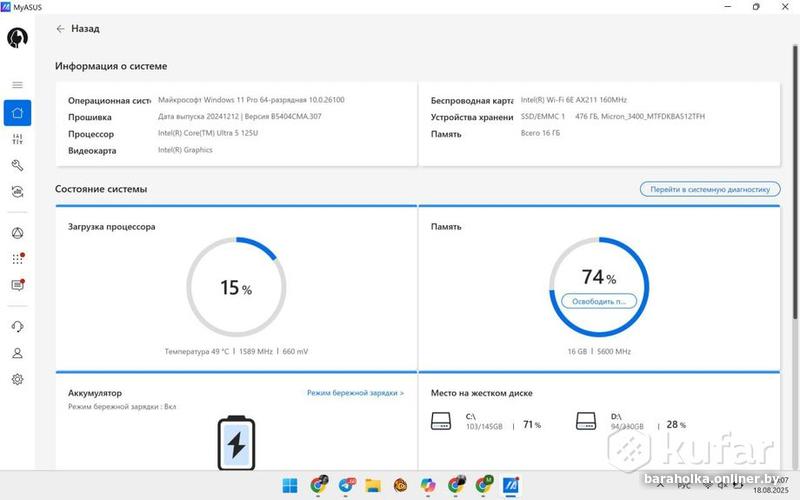
Task: Click the 16 GB | 5600 MHz text
Action: [599, 352]
